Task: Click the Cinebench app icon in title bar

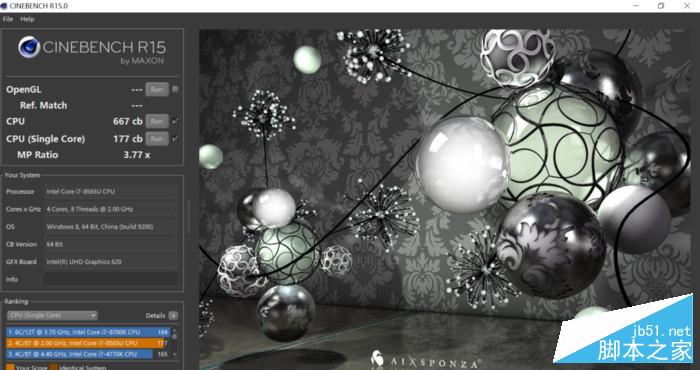Action: (4, 6)
